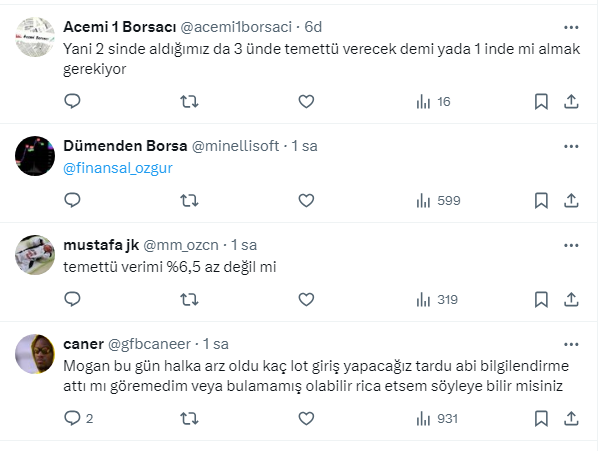
Task: View the 599 views analytics icon
Action: pos(436,200)
